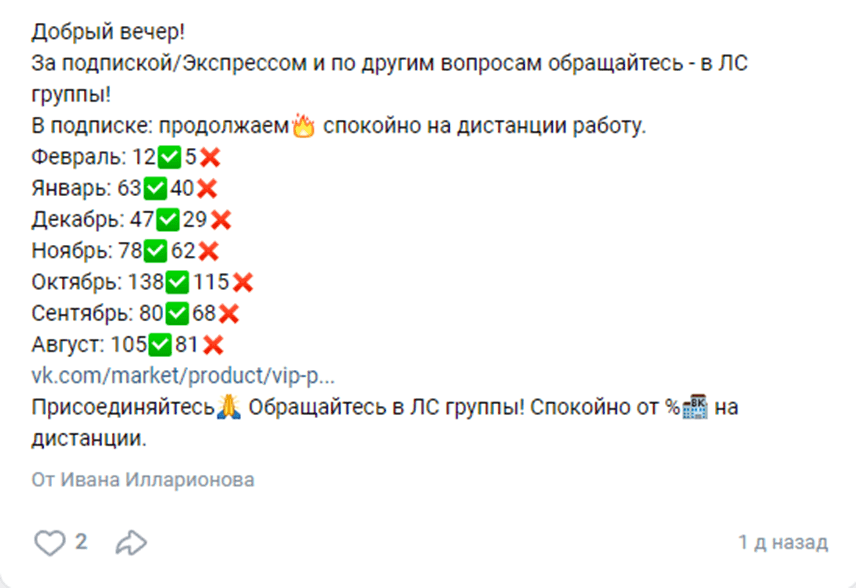The image size is (856, 588).
Task: Click the 1 д назад timestamp
Action: coord(783,542)
